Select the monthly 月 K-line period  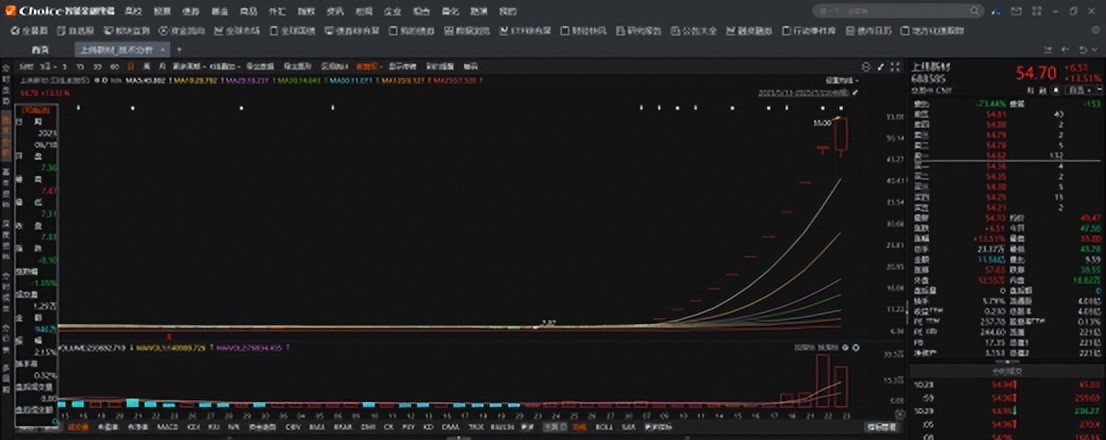[162, 66]
